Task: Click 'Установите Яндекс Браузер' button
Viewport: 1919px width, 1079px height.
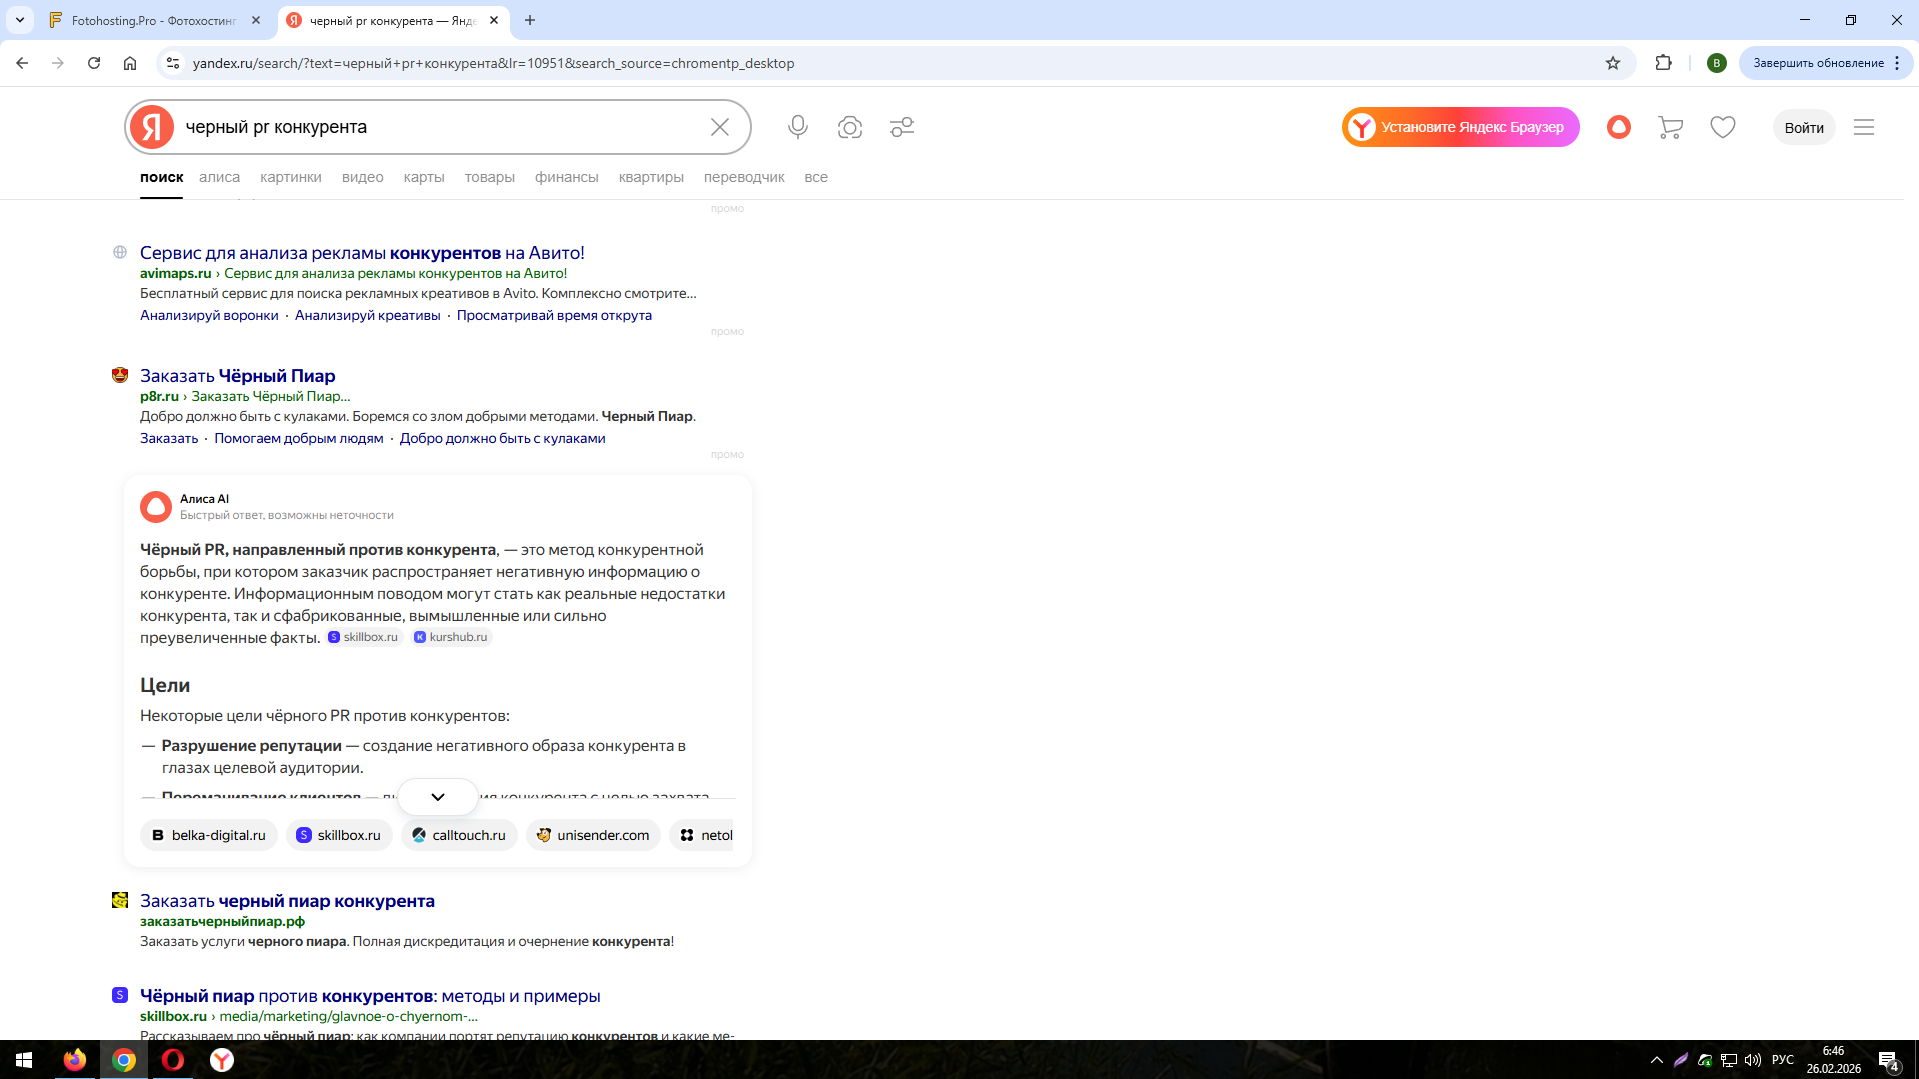Action: (1461, 127)
